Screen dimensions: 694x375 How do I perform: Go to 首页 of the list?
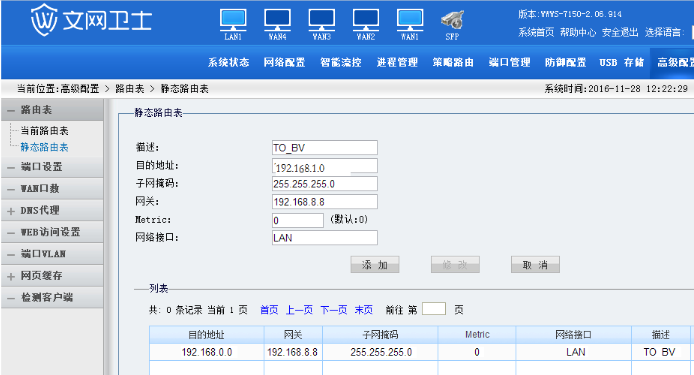click(x=269, y=310)
